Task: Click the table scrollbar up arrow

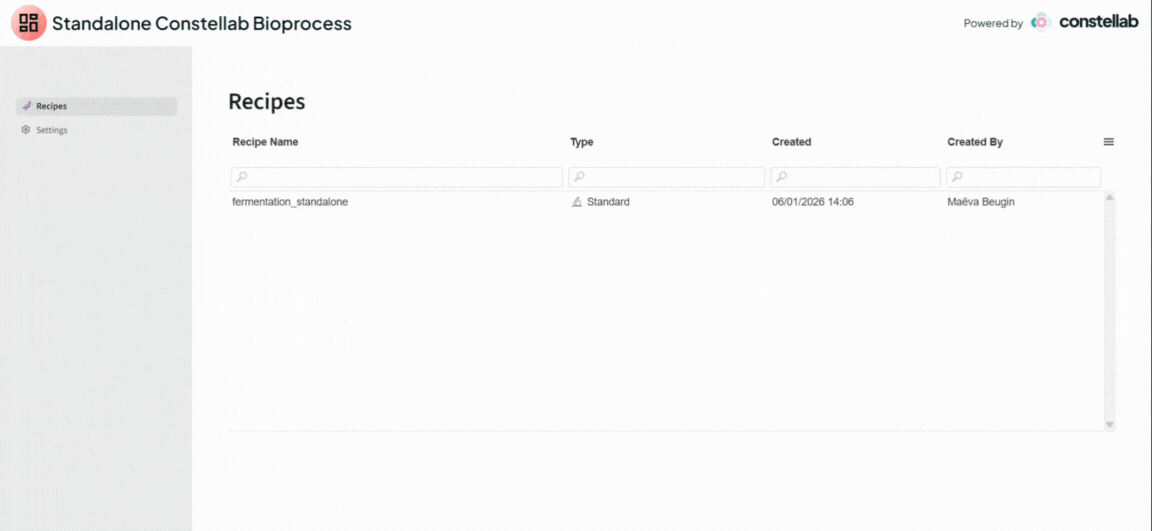Action: point(1109,198)
